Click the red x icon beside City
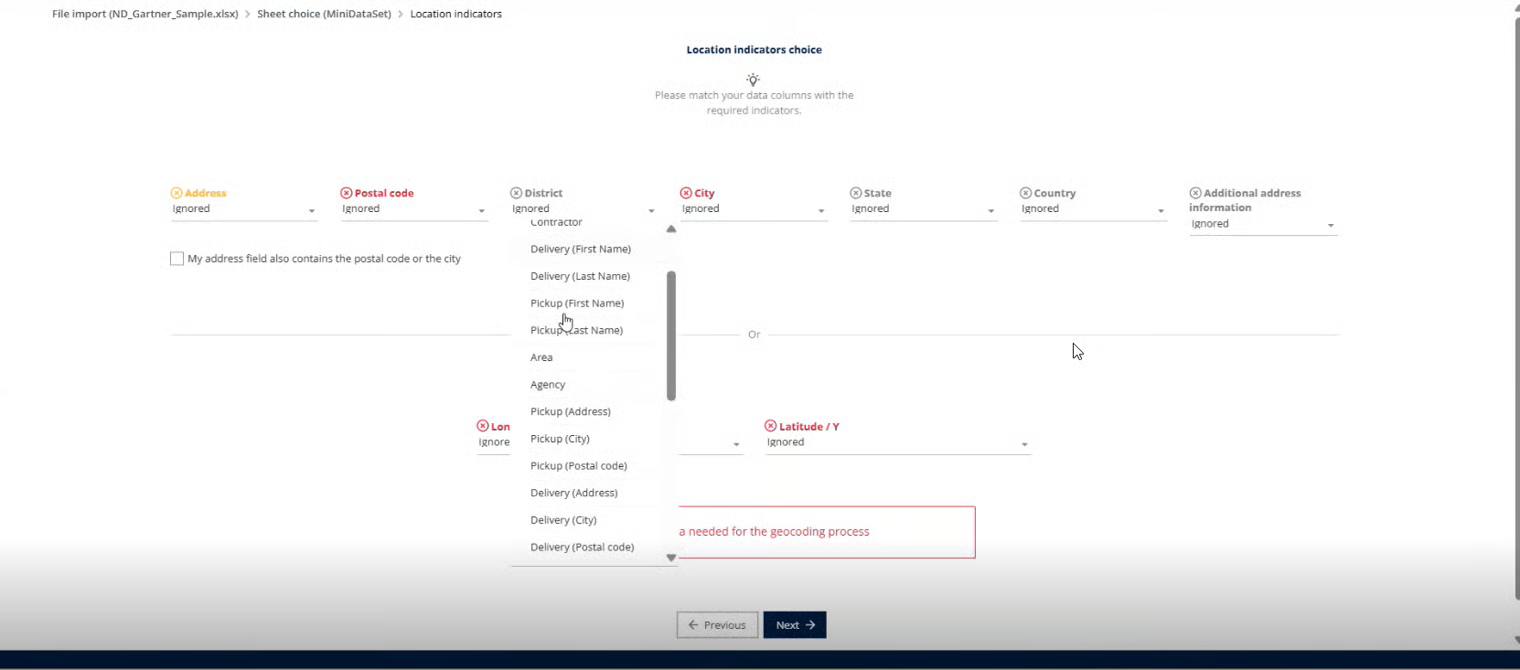 pyautogui.click(x=686, y=193)
